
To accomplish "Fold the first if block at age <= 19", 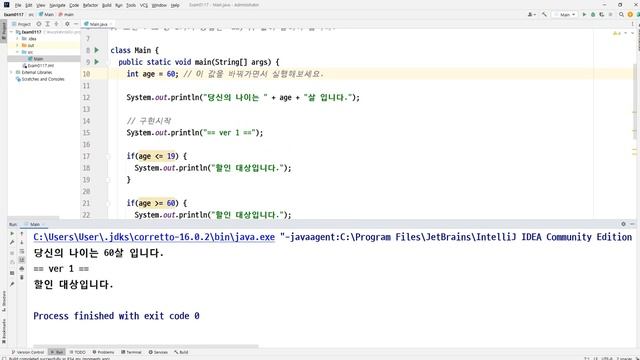I will 108,156.
